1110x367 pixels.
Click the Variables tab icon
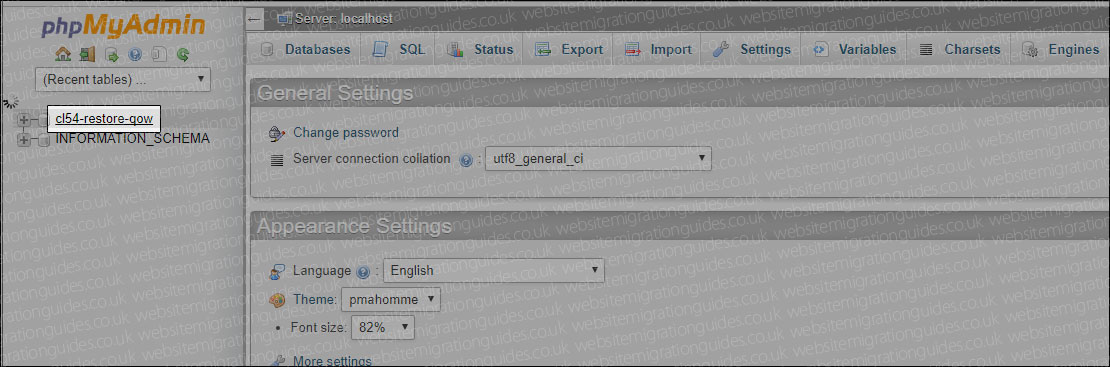click(x=820, y=50)
